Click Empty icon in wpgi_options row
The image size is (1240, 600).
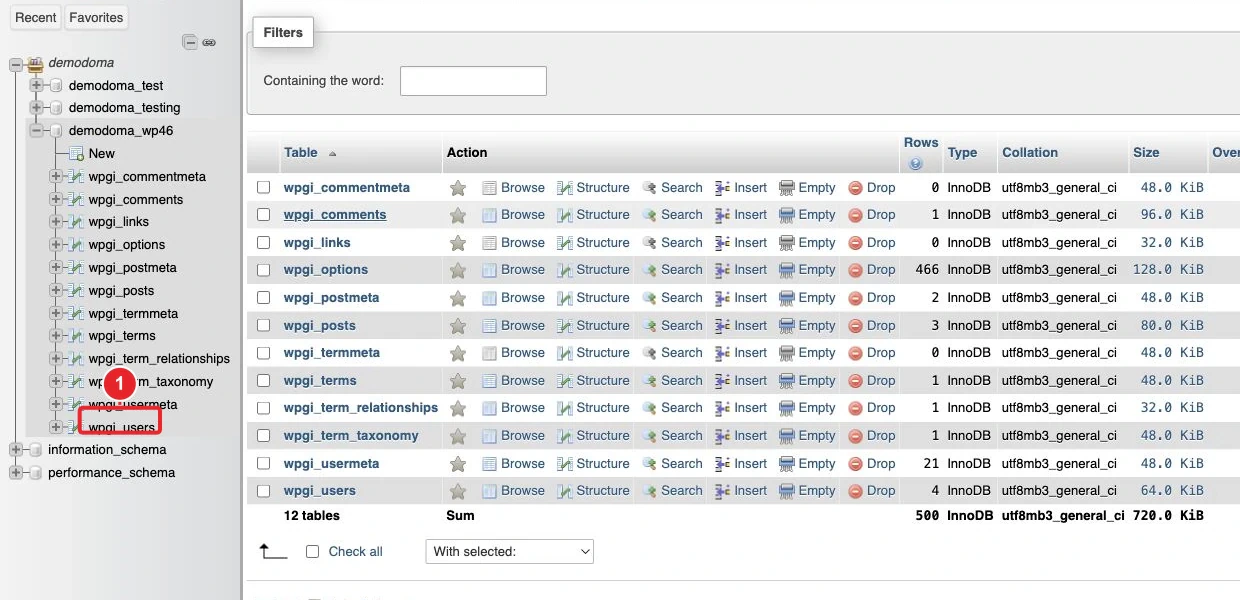coord(787,270)
